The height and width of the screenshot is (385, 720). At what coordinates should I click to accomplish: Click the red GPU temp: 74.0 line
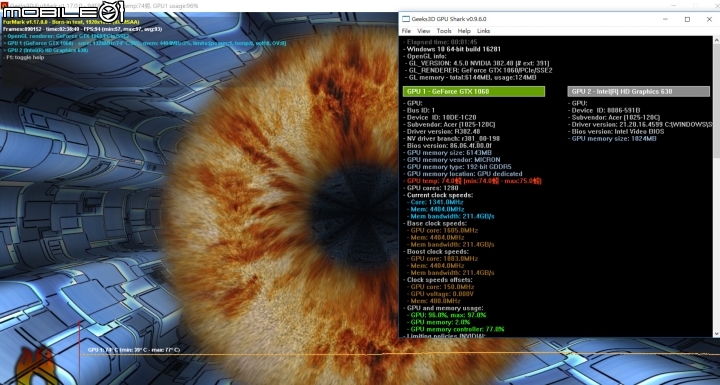(472, 181)
